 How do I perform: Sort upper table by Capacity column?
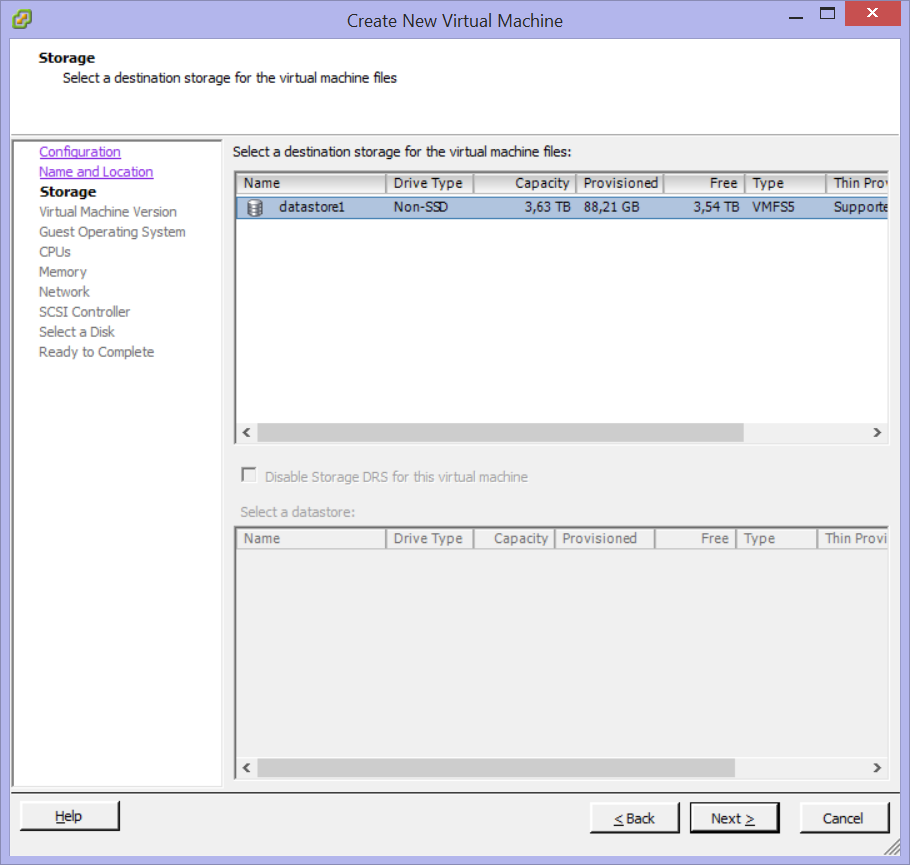pyautogui.click(x=525, y=183)
